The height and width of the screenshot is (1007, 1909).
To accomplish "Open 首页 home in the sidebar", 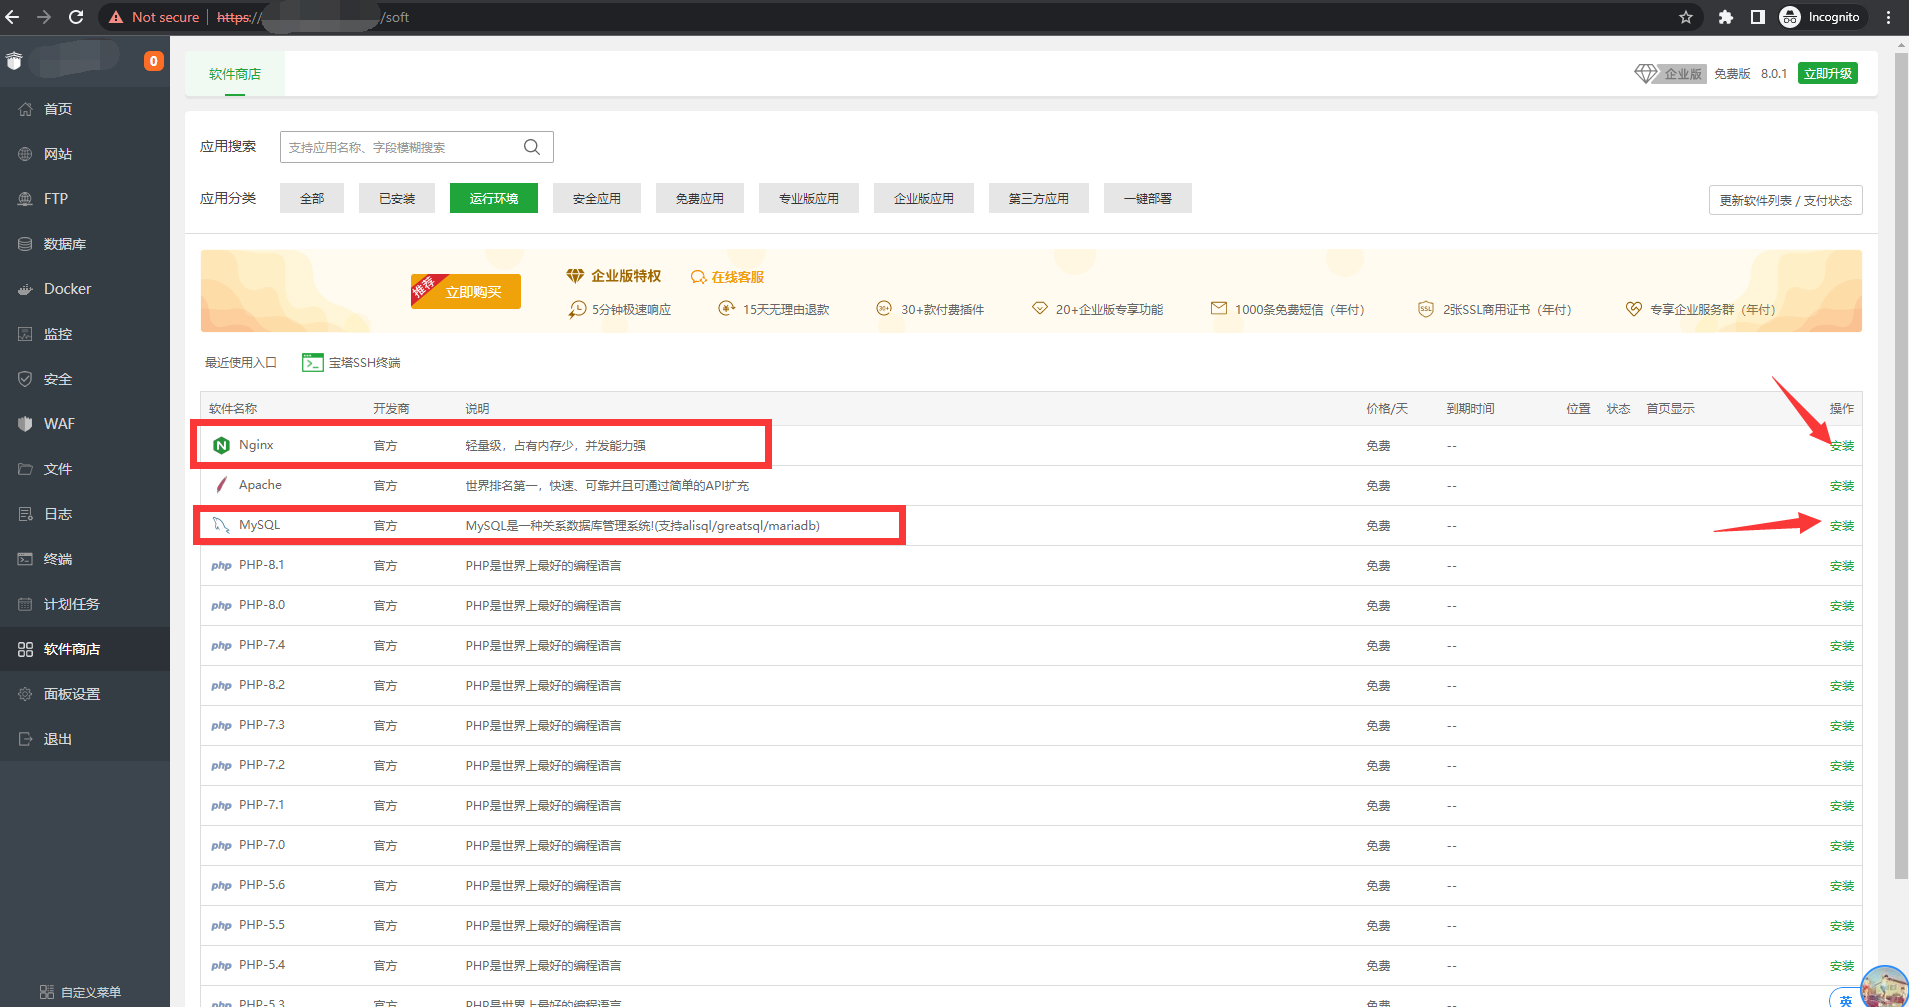I will (85, 109).
